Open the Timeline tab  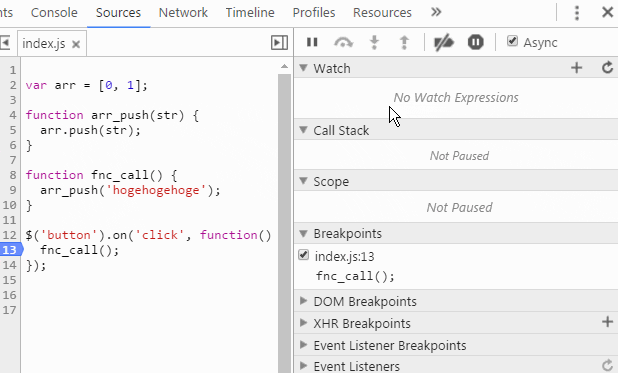(250, 13)
